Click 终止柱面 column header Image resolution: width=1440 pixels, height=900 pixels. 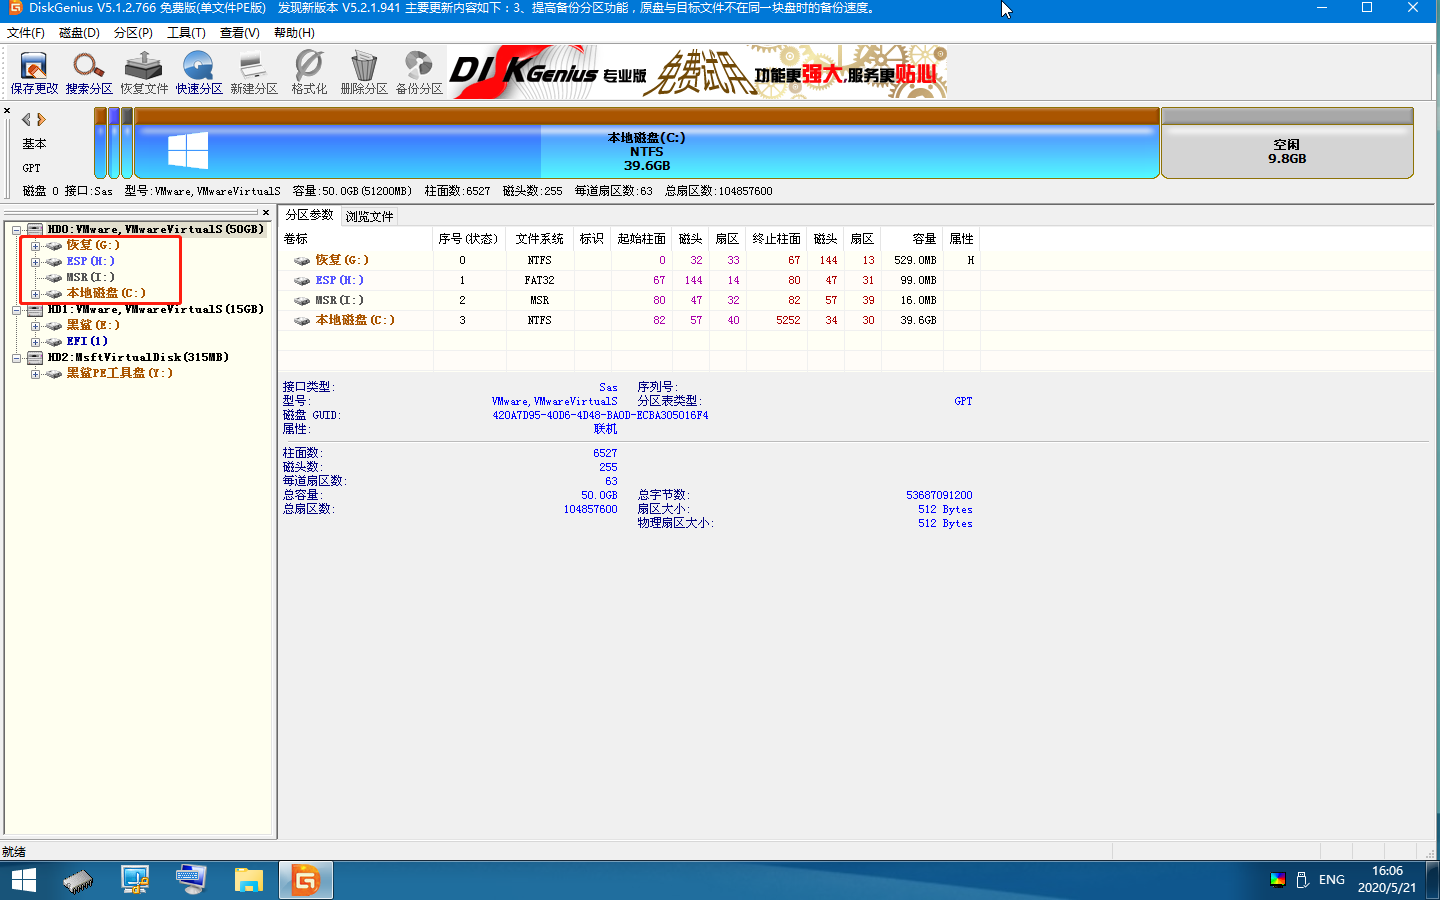tap(776, 239)
